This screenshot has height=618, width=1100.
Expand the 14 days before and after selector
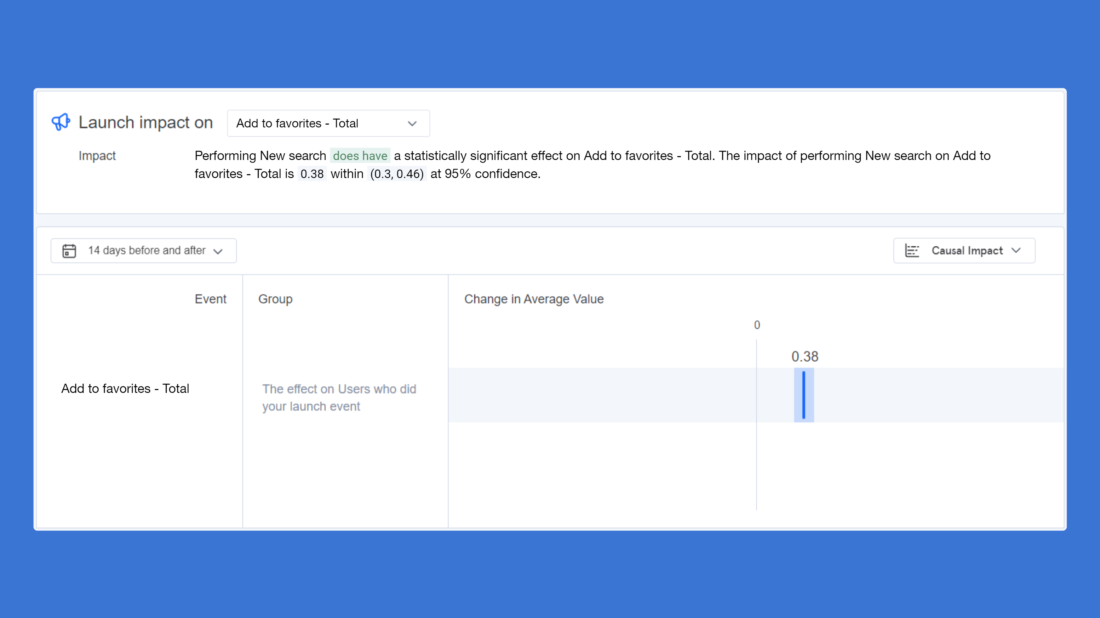[143, 250]
